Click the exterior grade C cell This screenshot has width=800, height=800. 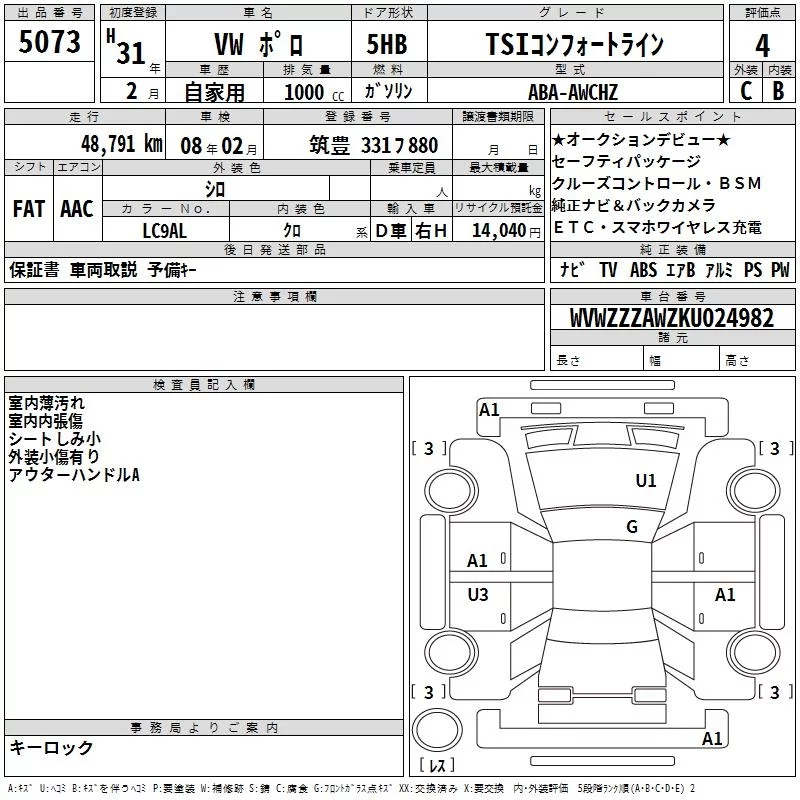746,90
